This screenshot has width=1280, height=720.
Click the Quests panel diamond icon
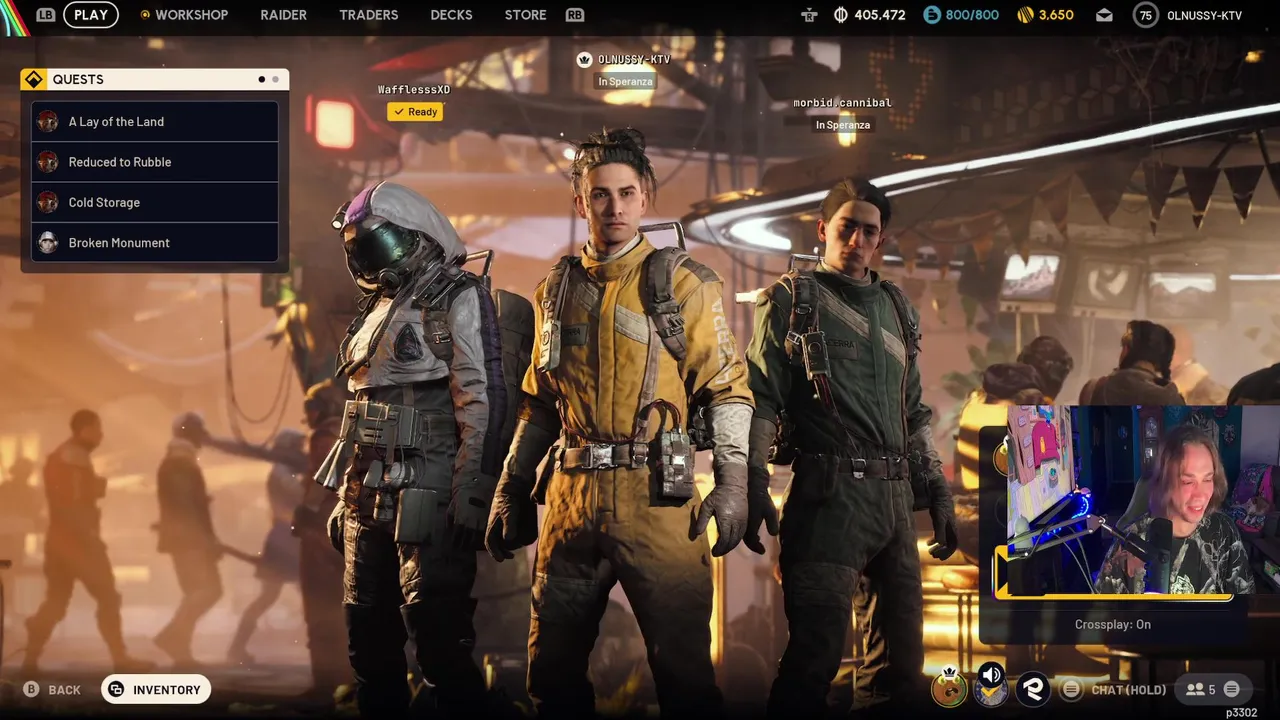(x=33, y=79)
